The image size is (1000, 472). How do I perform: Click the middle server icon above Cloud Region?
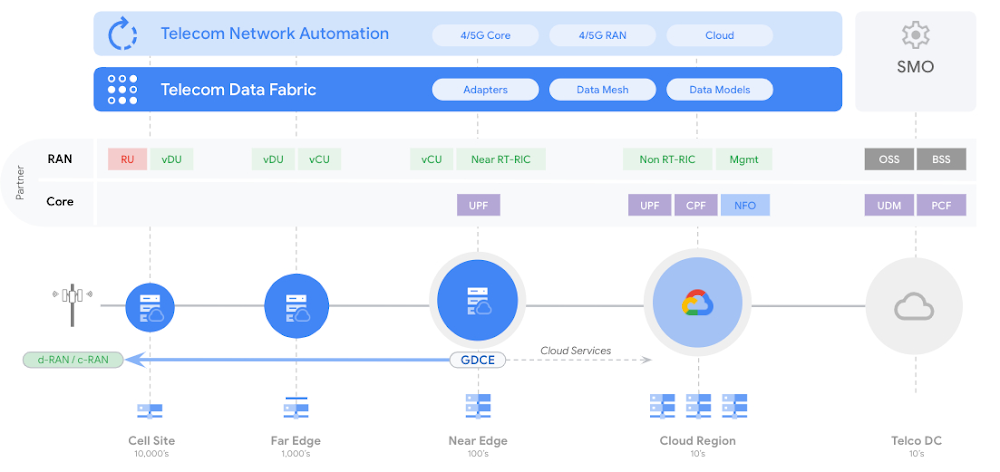click(698, 406)
